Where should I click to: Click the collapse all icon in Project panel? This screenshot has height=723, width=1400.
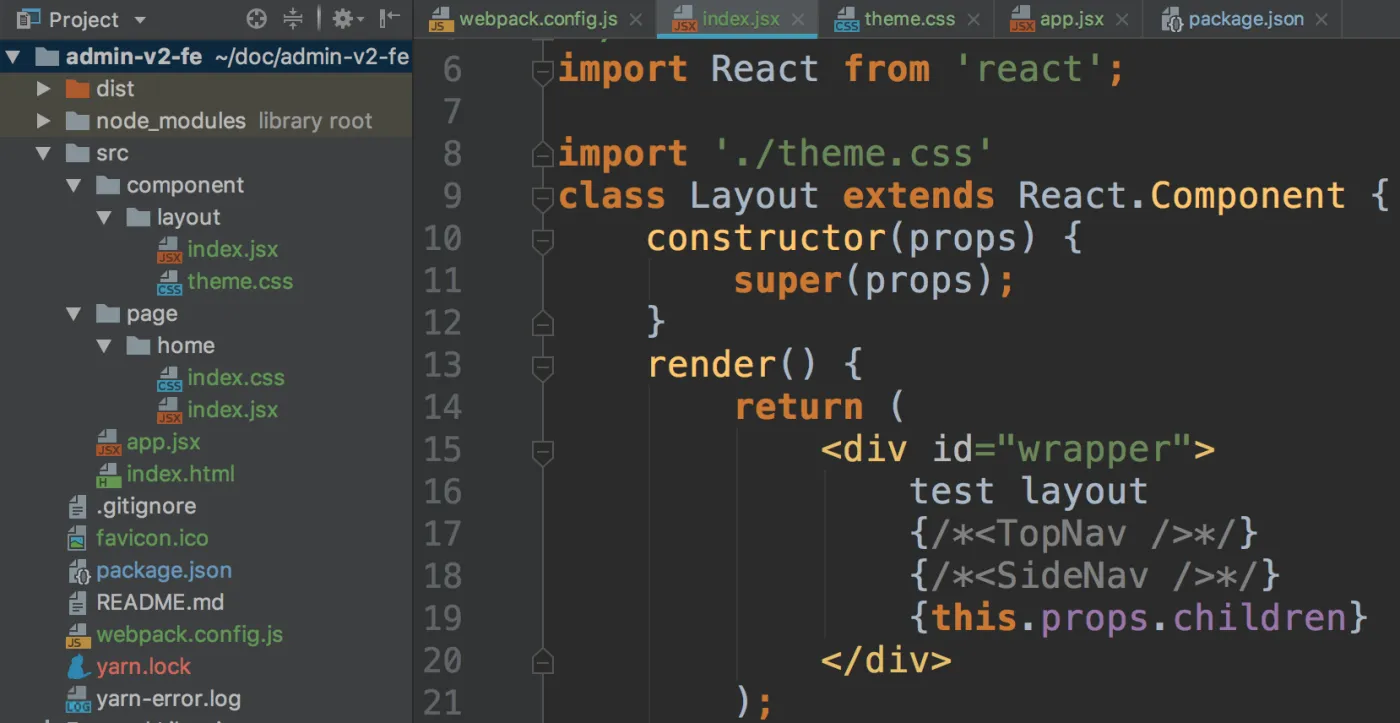coord(293,19)
